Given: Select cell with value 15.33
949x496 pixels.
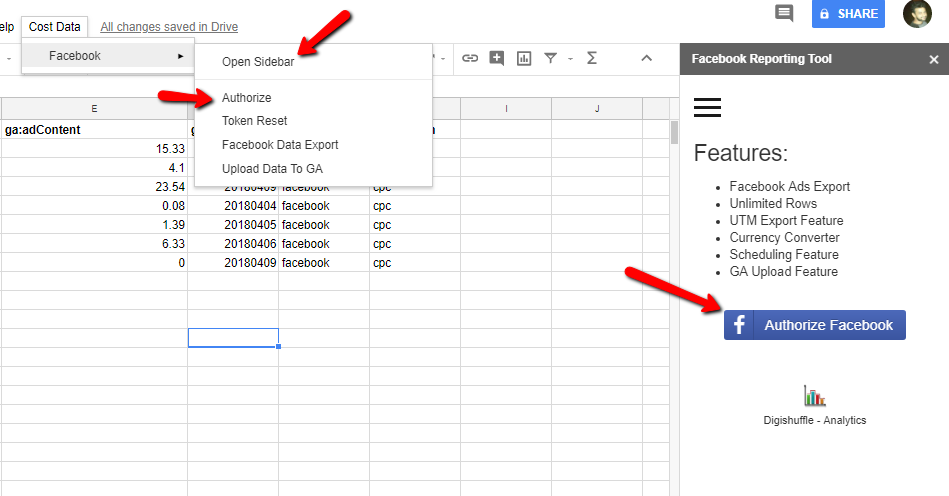Looking at the screenshot, I should coord(94,149).
